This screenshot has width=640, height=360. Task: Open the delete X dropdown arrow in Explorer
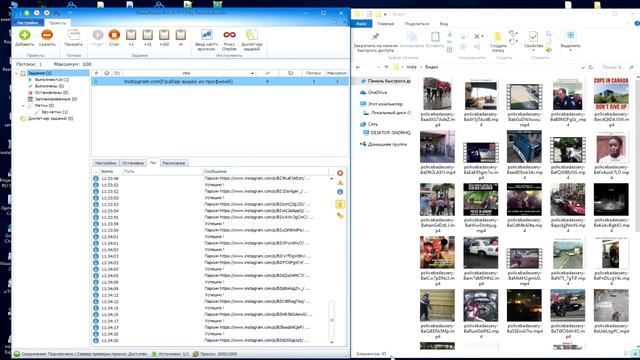[x=482, y=36]
